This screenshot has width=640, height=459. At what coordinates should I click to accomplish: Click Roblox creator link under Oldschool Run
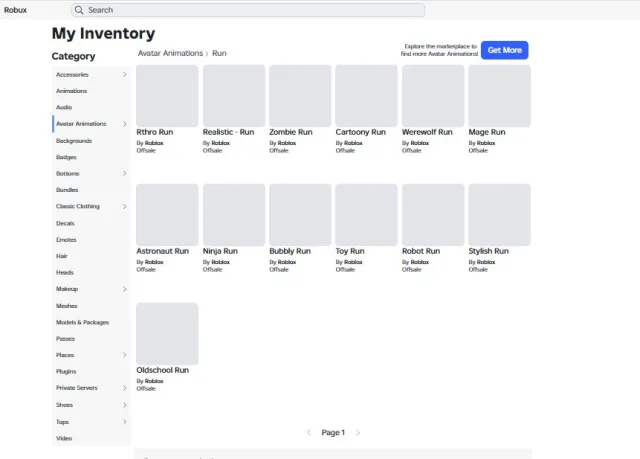pos(154,381)
